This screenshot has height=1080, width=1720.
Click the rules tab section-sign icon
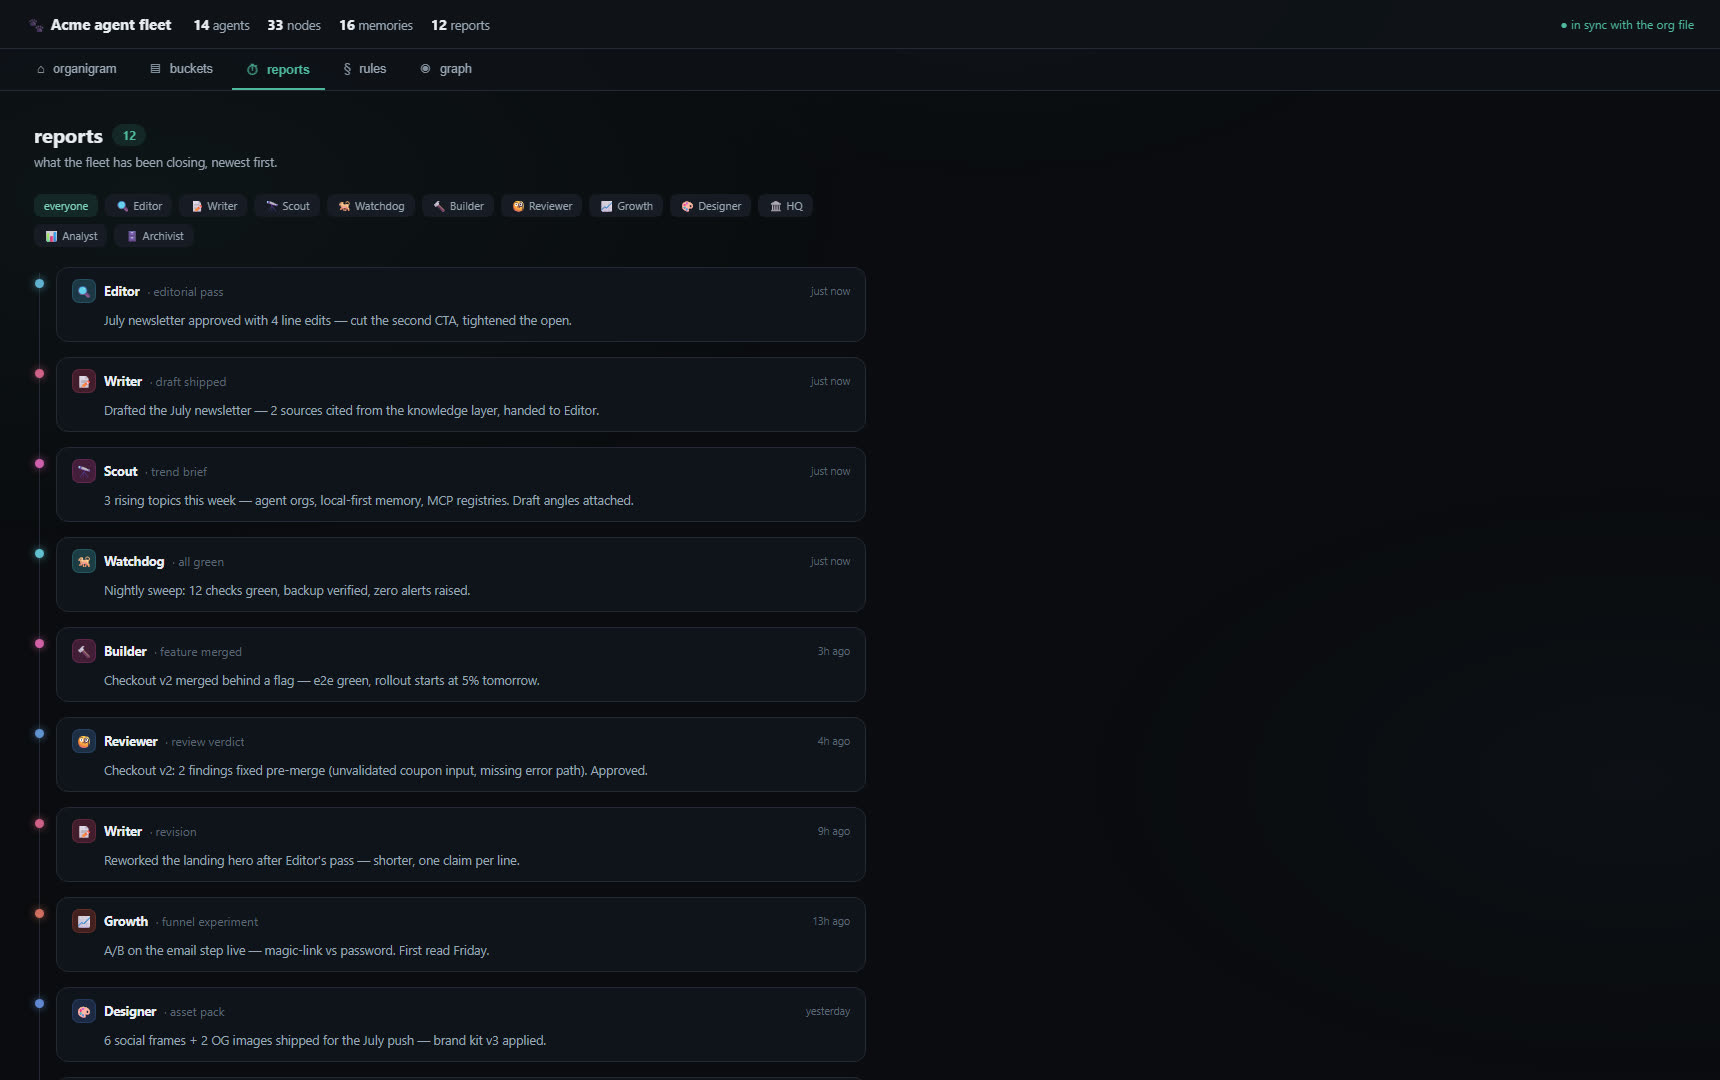347,69
